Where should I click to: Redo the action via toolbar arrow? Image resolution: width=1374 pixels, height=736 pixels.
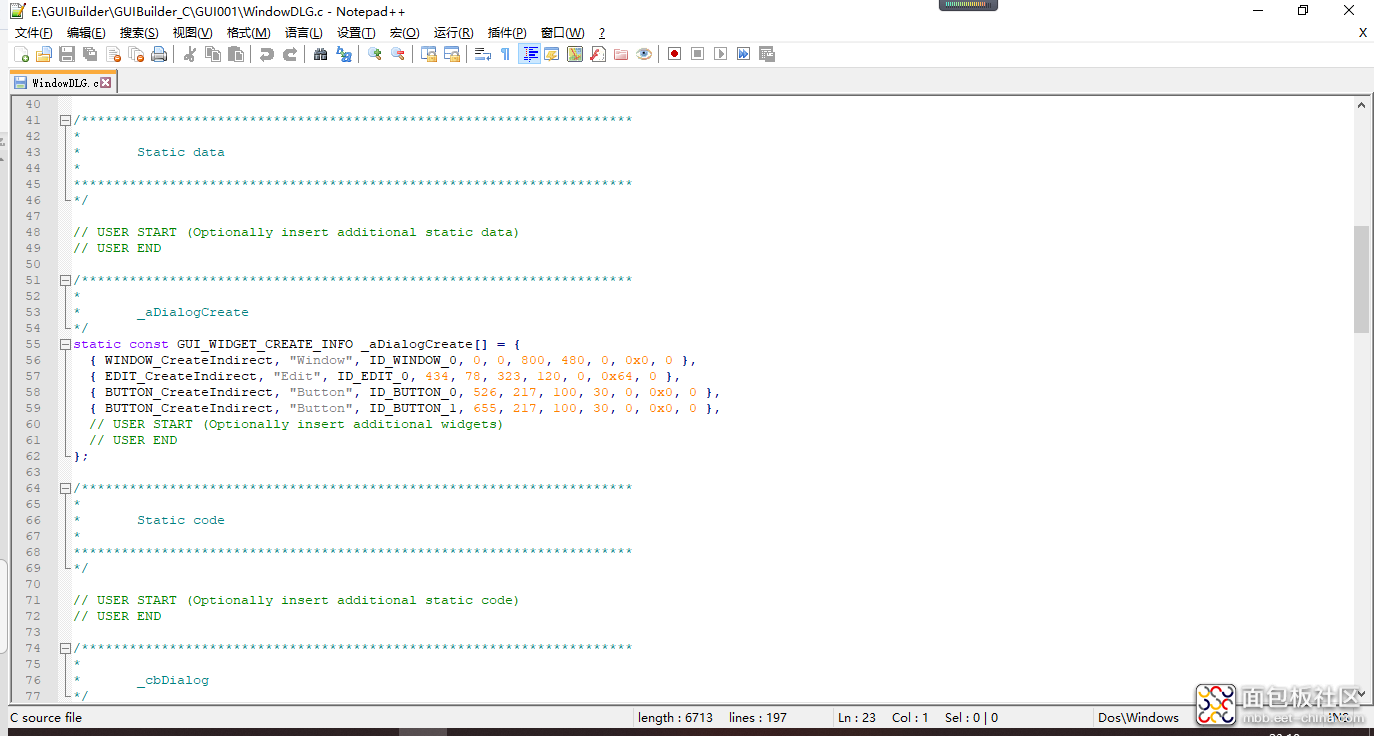click(x=289, y=54)
